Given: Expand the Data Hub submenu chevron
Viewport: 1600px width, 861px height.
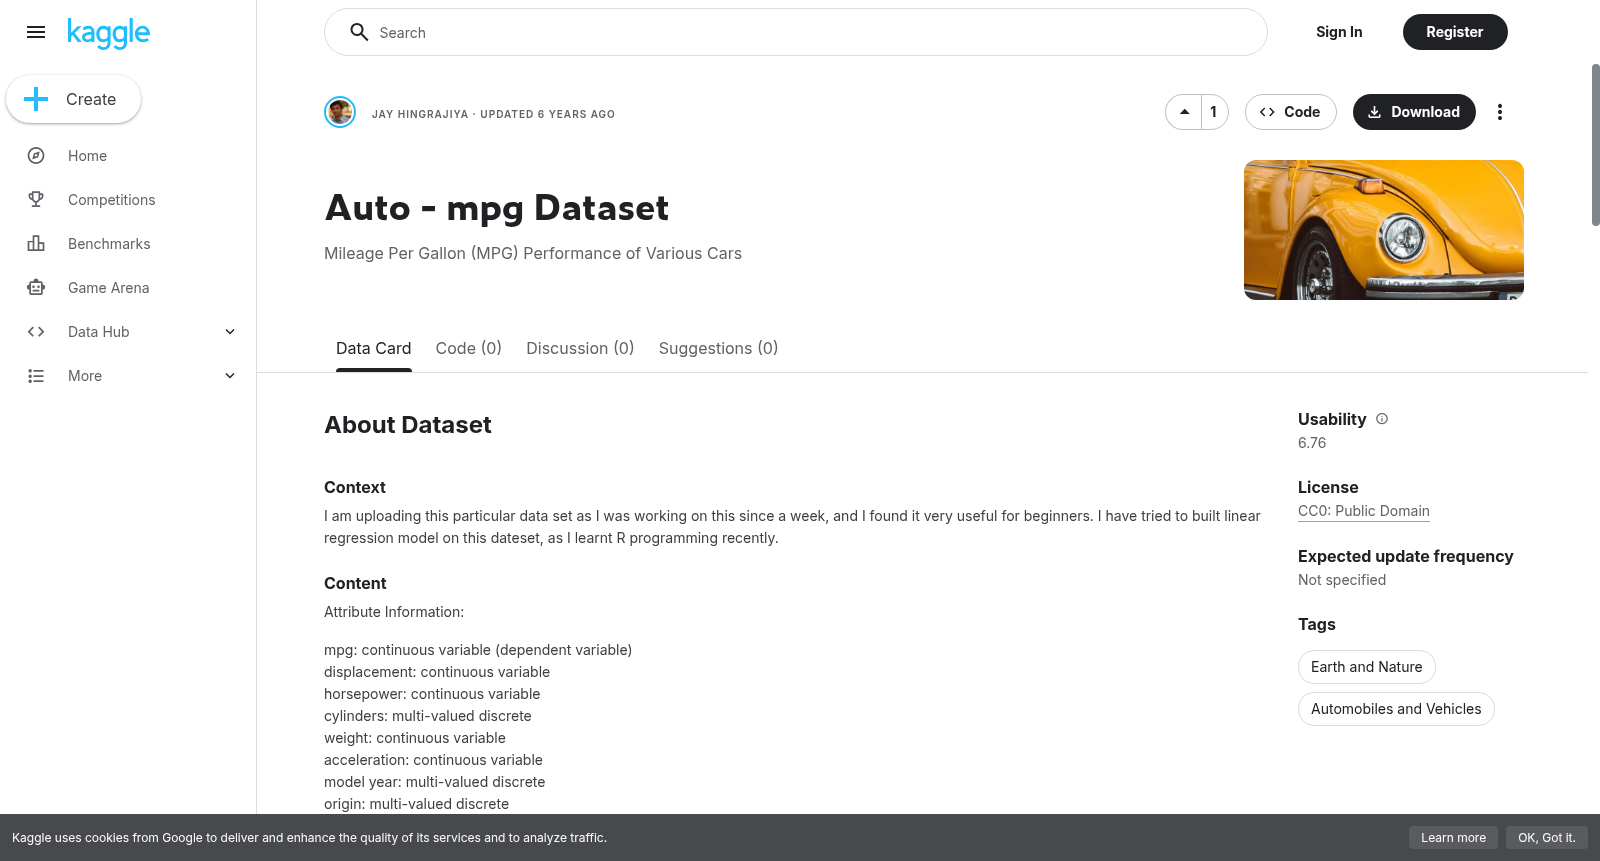Looking at the screenshot, I should [230, 332].
